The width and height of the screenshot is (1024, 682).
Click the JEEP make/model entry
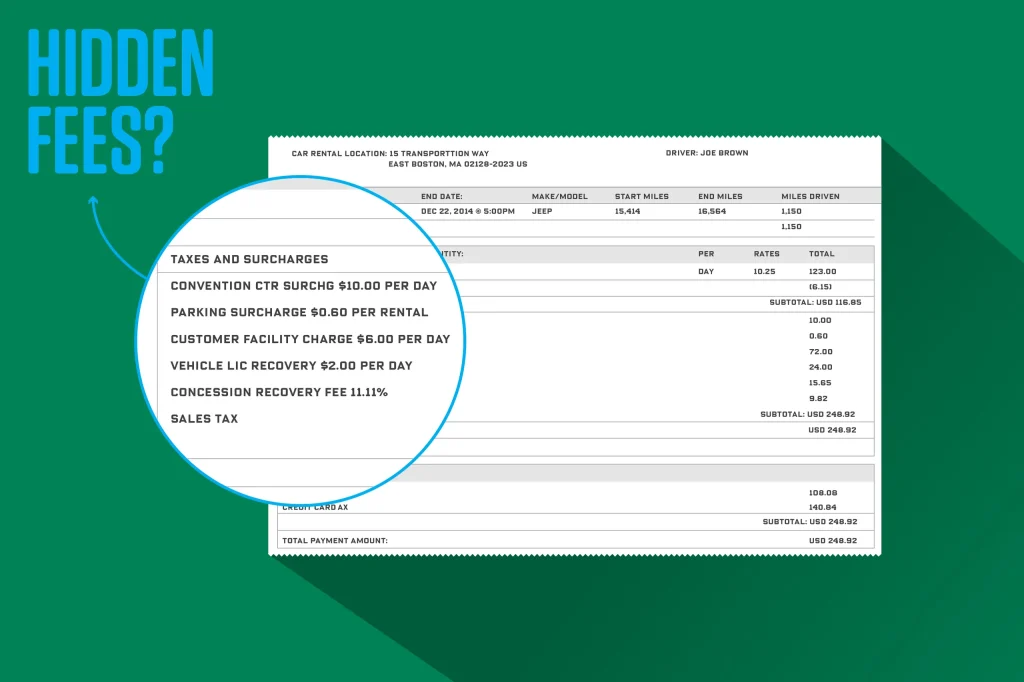pyautogui.click(x=541, y=211)
